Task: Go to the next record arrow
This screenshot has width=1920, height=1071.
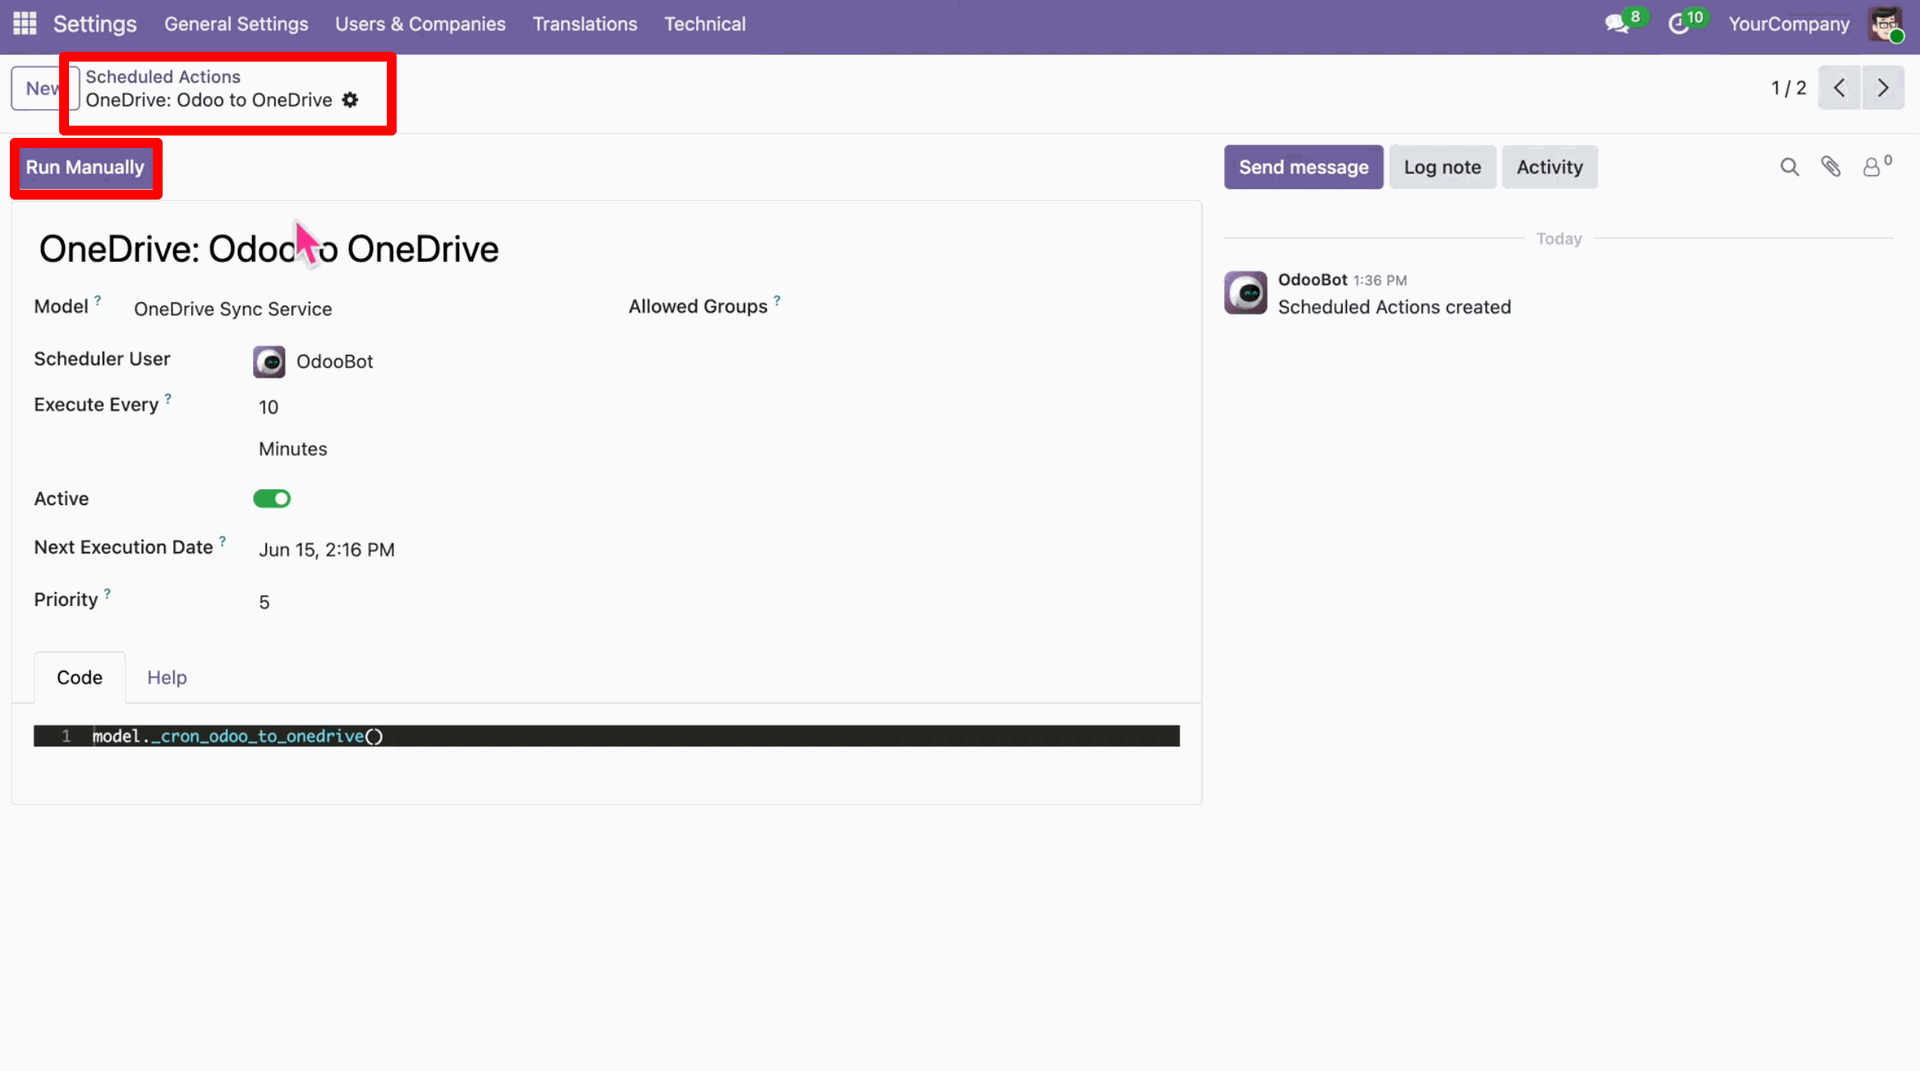Action: (x=1883, y=88)
